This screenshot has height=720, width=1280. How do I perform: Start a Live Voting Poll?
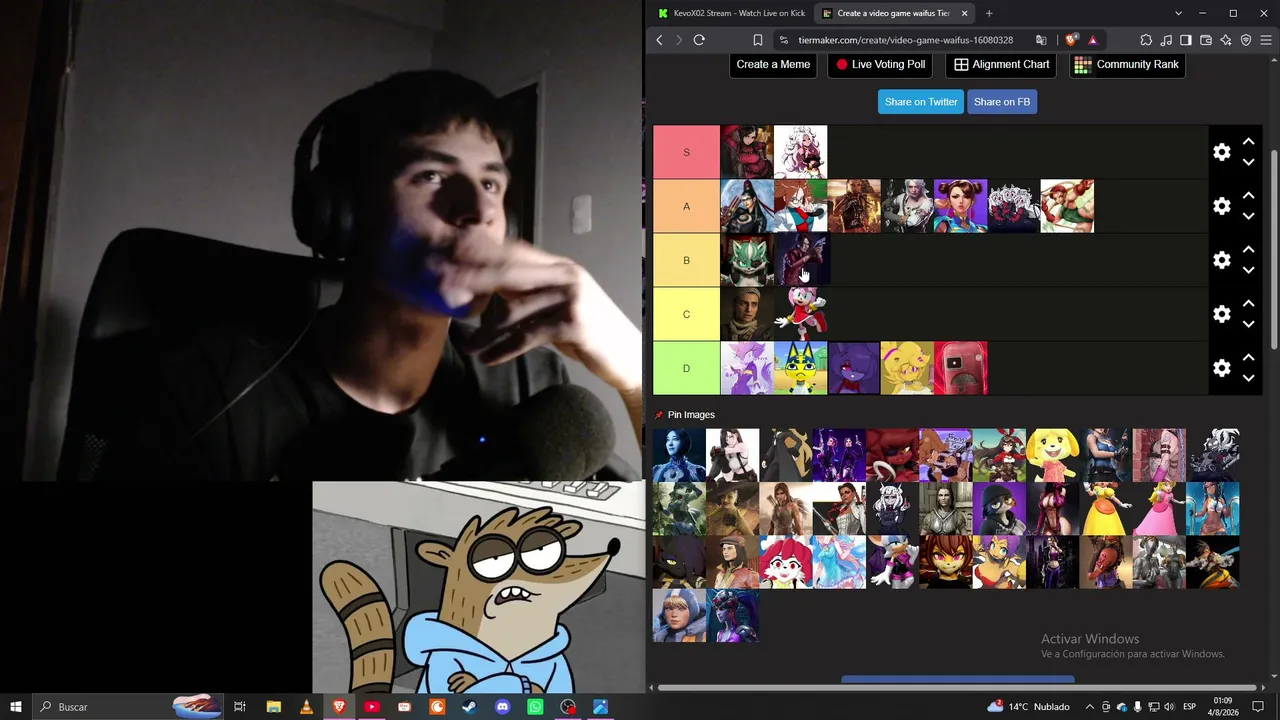tap(881, 65)
